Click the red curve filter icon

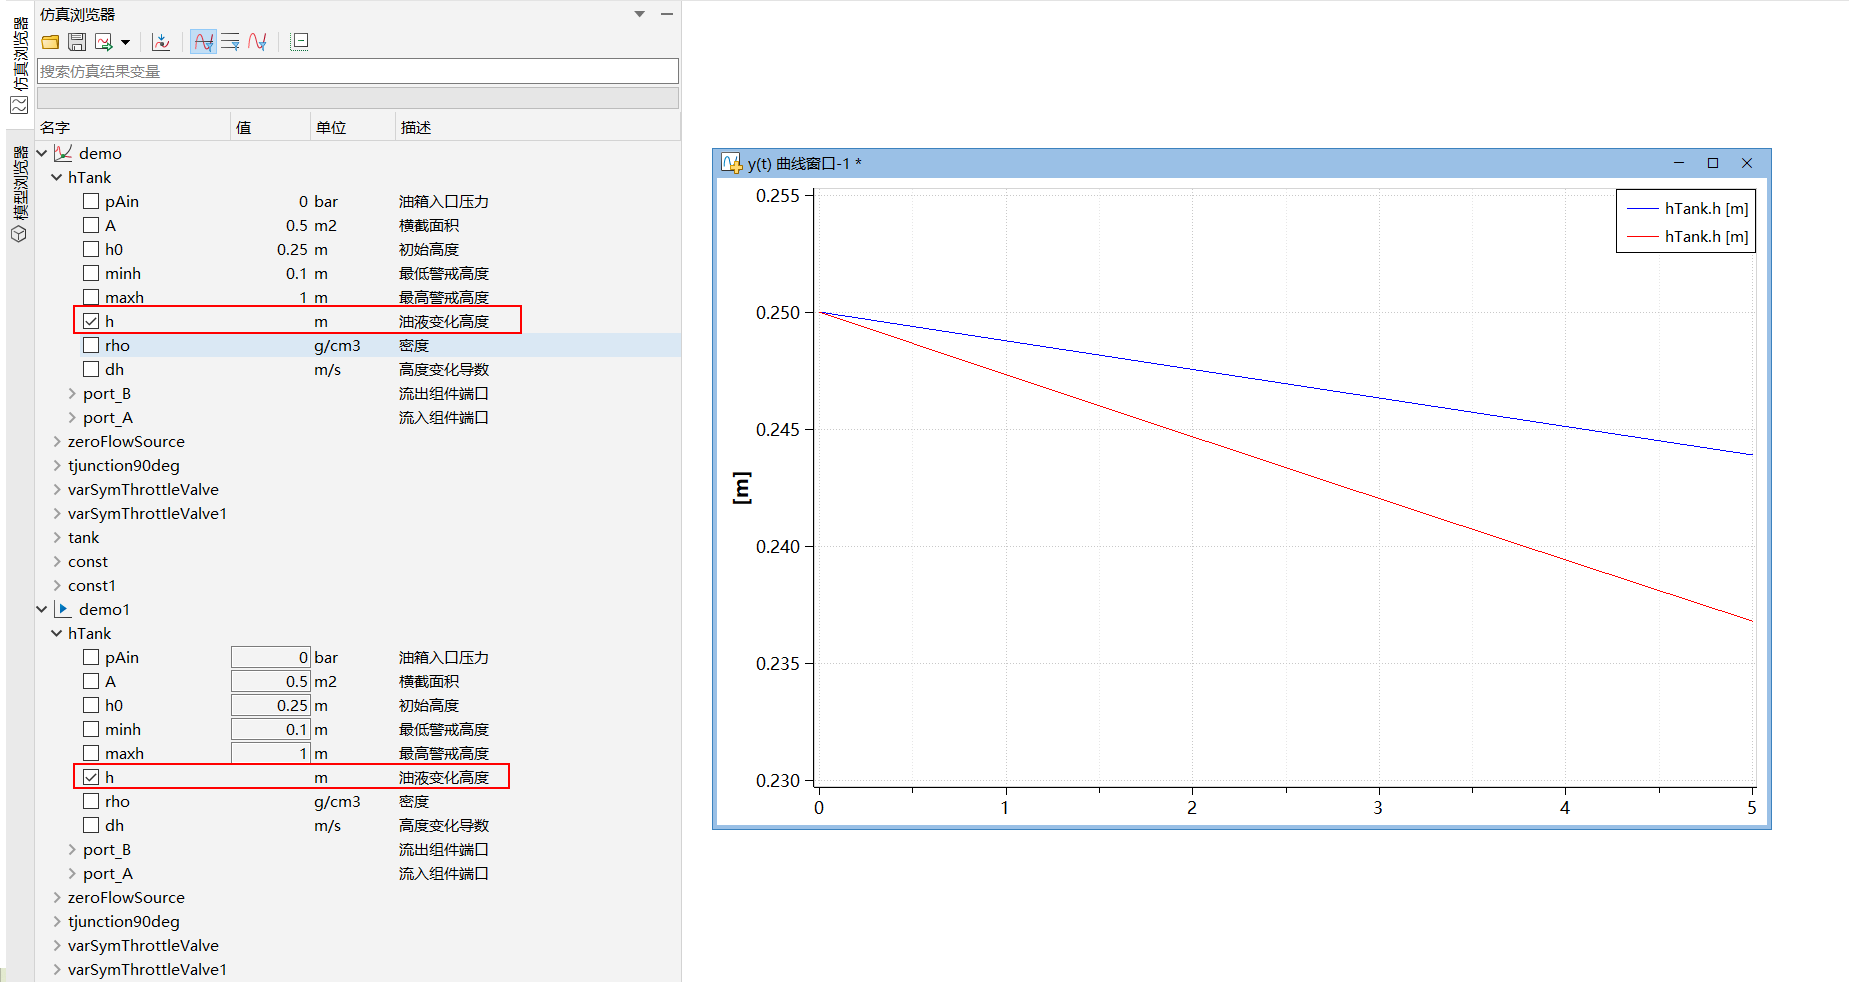pyautogui.click(x=257, y=42)
